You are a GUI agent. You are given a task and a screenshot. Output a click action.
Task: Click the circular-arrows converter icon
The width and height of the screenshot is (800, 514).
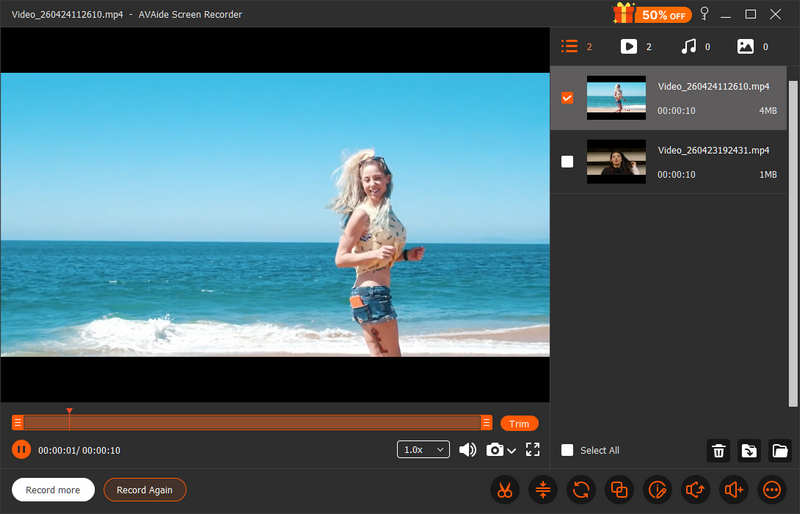click(580, 490)
